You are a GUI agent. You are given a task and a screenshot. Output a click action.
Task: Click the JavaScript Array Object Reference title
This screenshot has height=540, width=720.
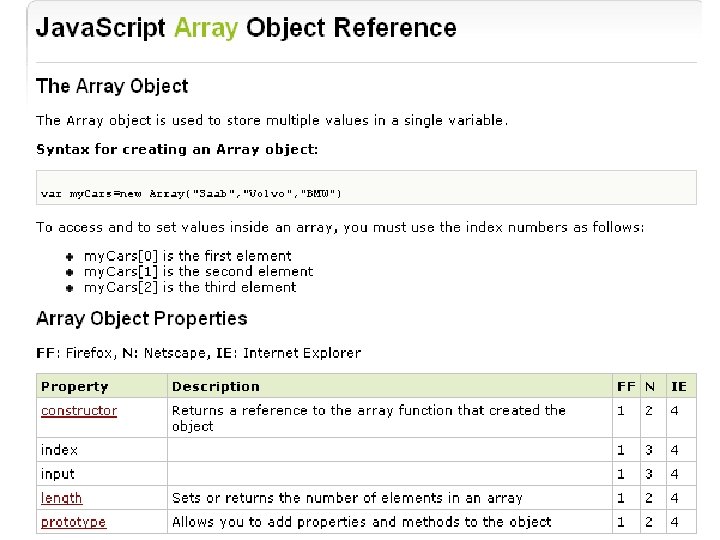click(x=246, y=28)
